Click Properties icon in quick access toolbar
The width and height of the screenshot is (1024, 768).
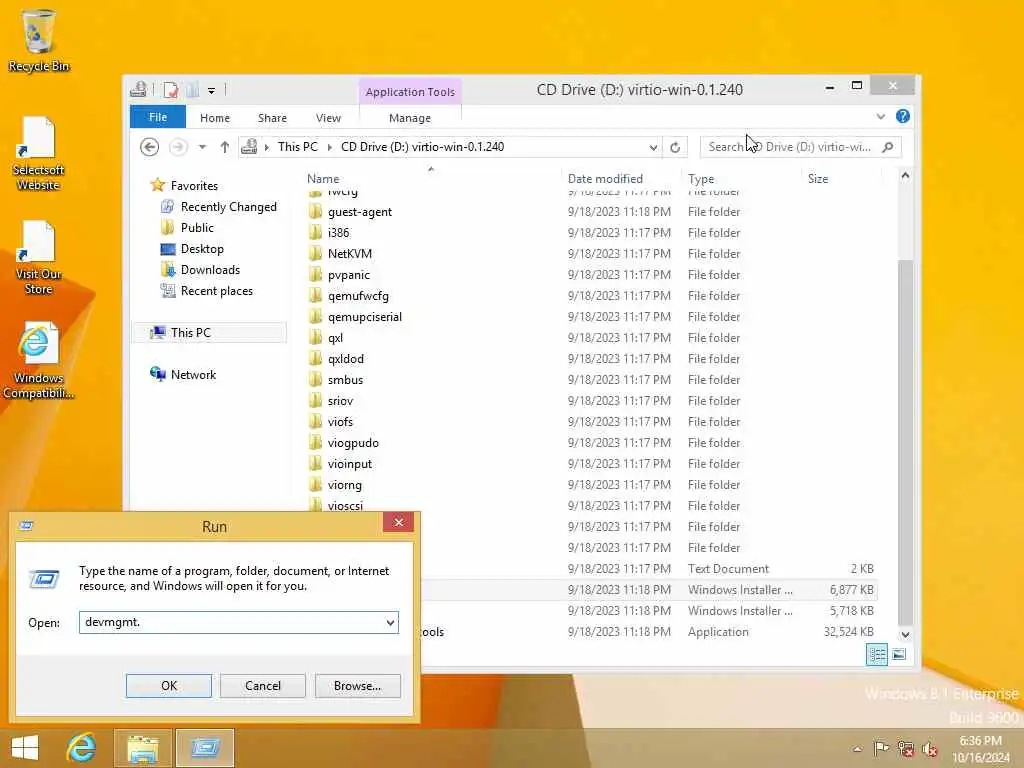[170, 89]
